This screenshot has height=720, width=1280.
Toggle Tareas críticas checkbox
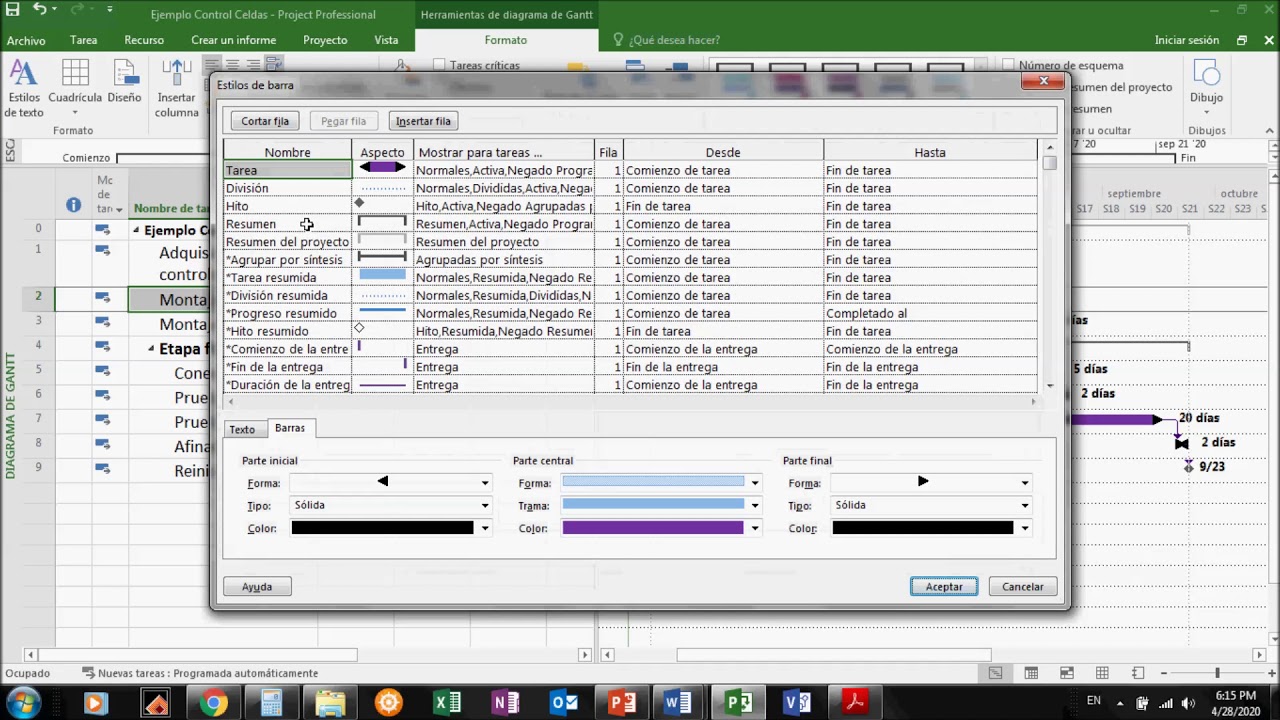(439, 65)
